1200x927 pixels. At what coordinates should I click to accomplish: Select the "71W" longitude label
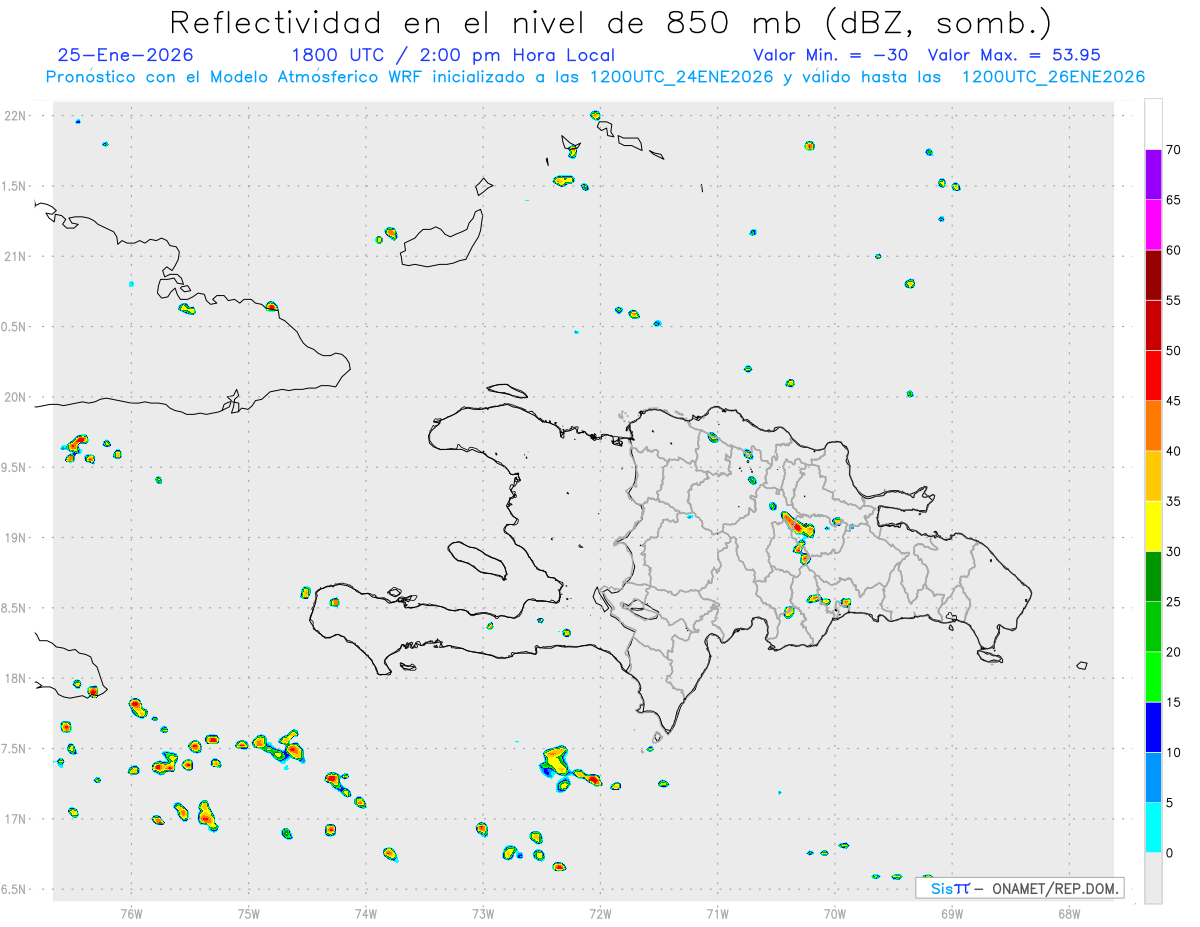718,913
